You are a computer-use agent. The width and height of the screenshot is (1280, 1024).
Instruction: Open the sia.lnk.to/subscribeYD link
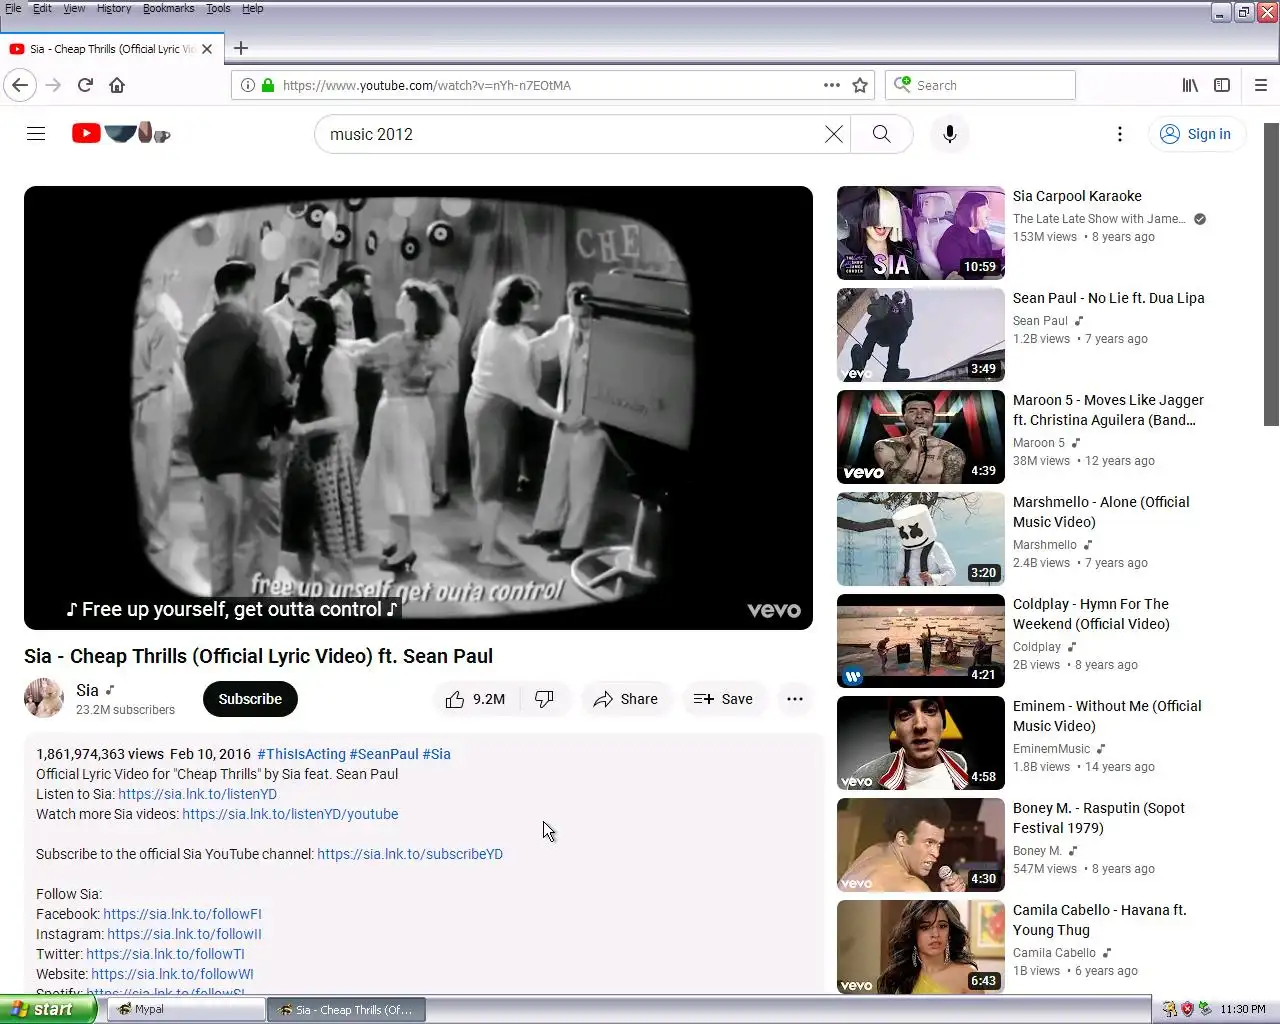[410, 854]
